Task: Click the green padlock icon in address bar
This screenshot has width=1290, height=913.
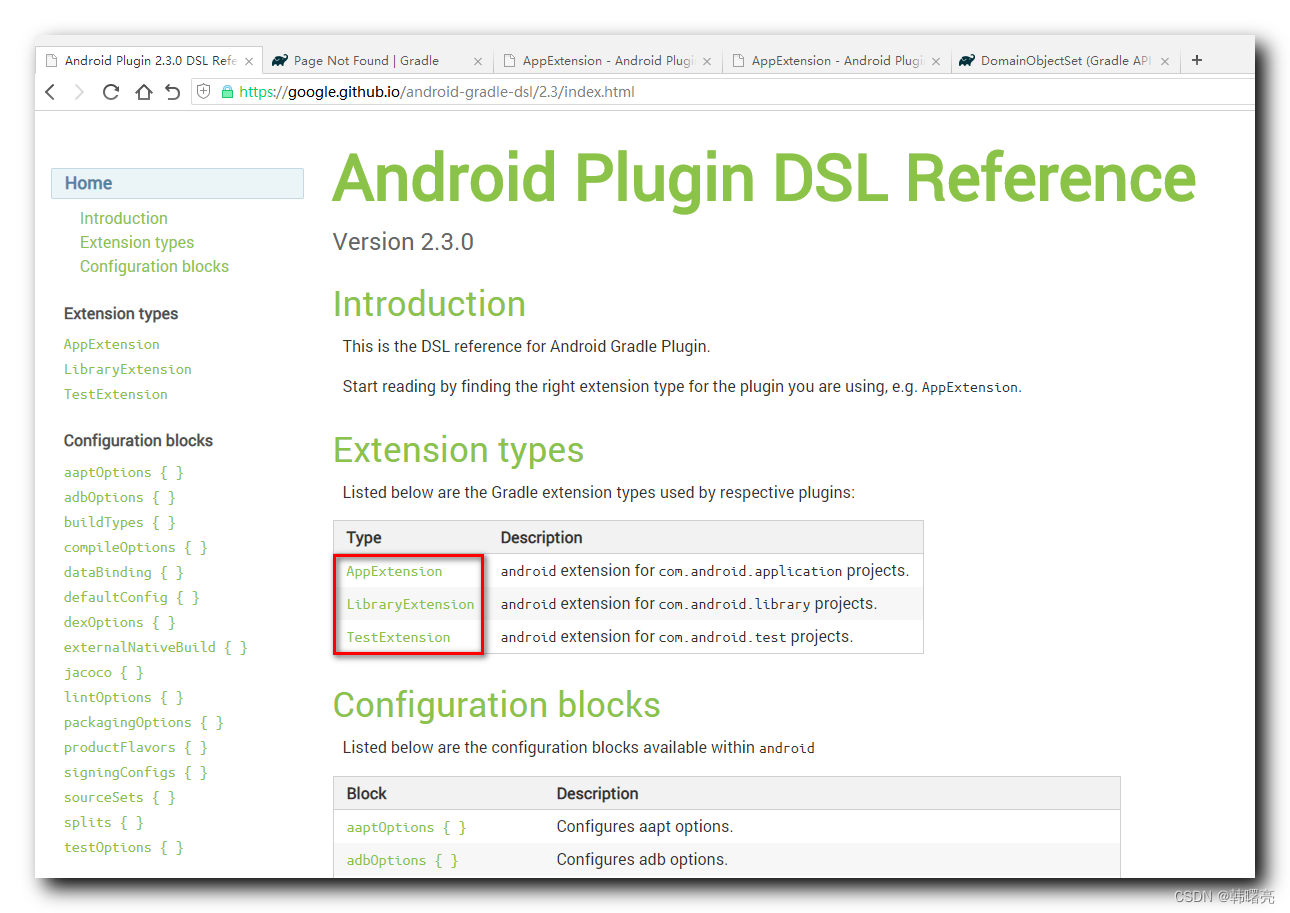Action: (227, 92)
